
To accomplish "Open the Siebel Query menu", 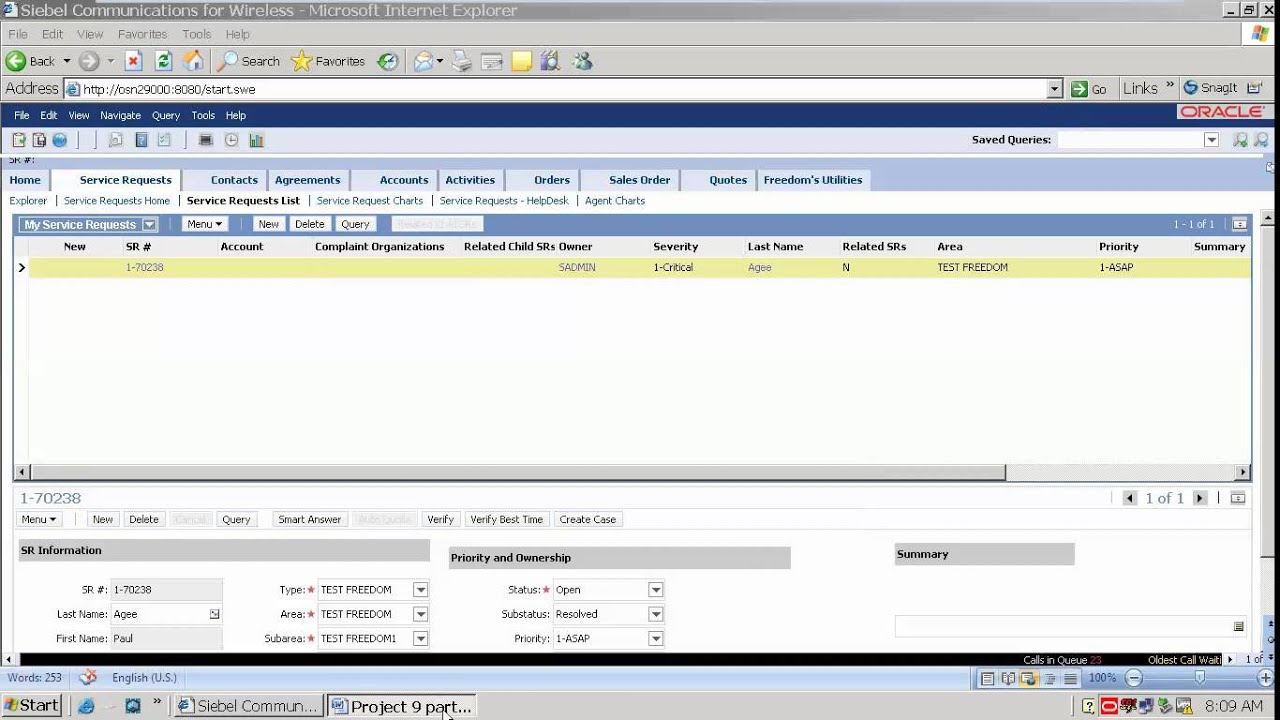I will (x=166, y=115).
